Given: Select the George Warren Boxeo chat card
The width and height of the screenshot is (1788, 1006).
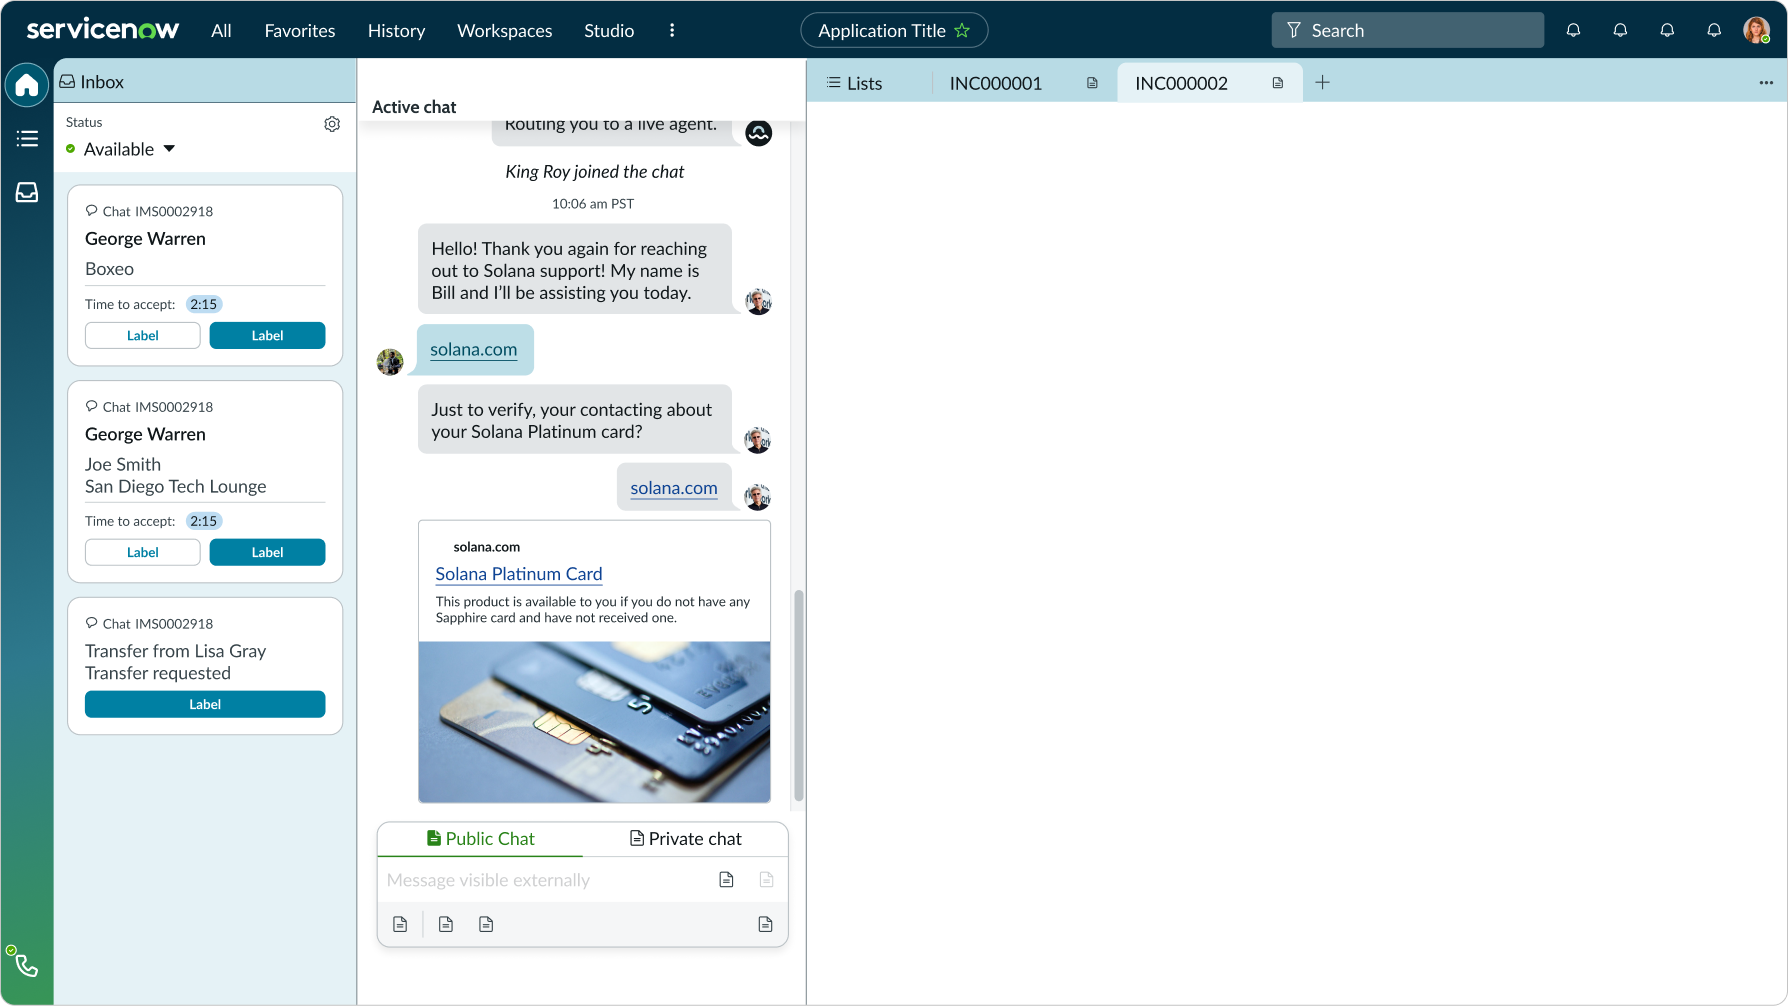Looking at the screenshot, I should 205,276.
